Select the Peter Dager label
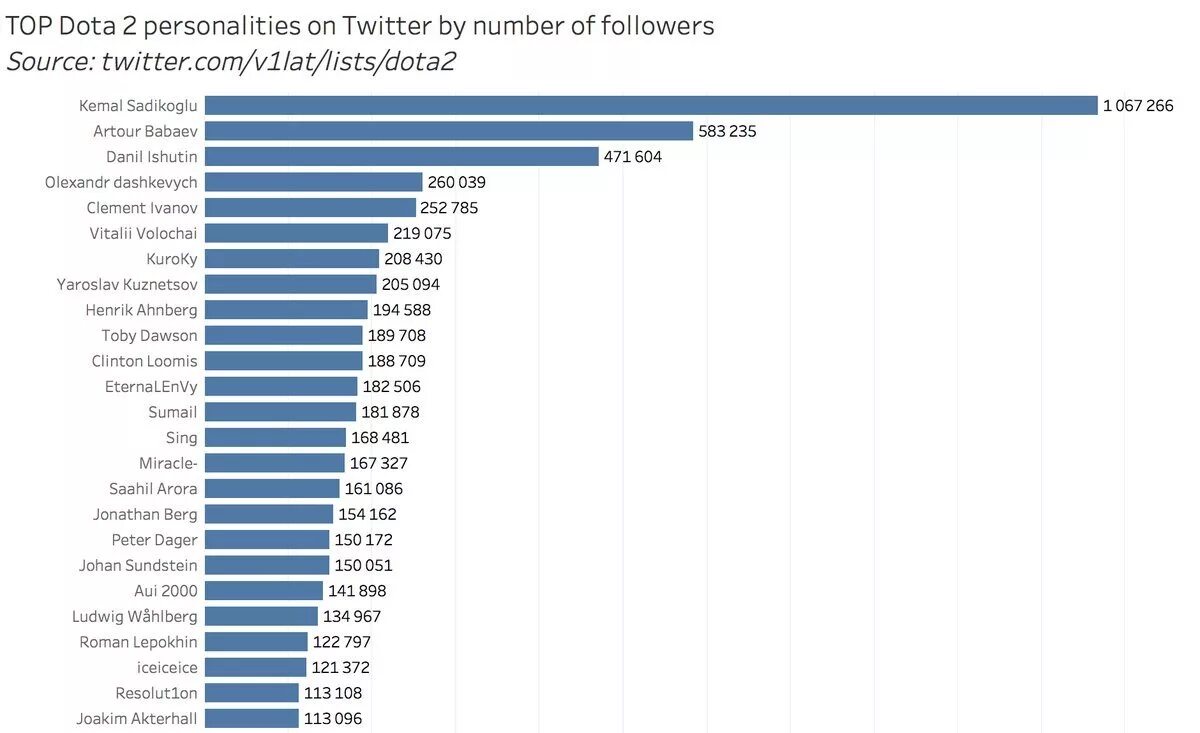Screen dimensions: 1200x733 coord(154,540)
